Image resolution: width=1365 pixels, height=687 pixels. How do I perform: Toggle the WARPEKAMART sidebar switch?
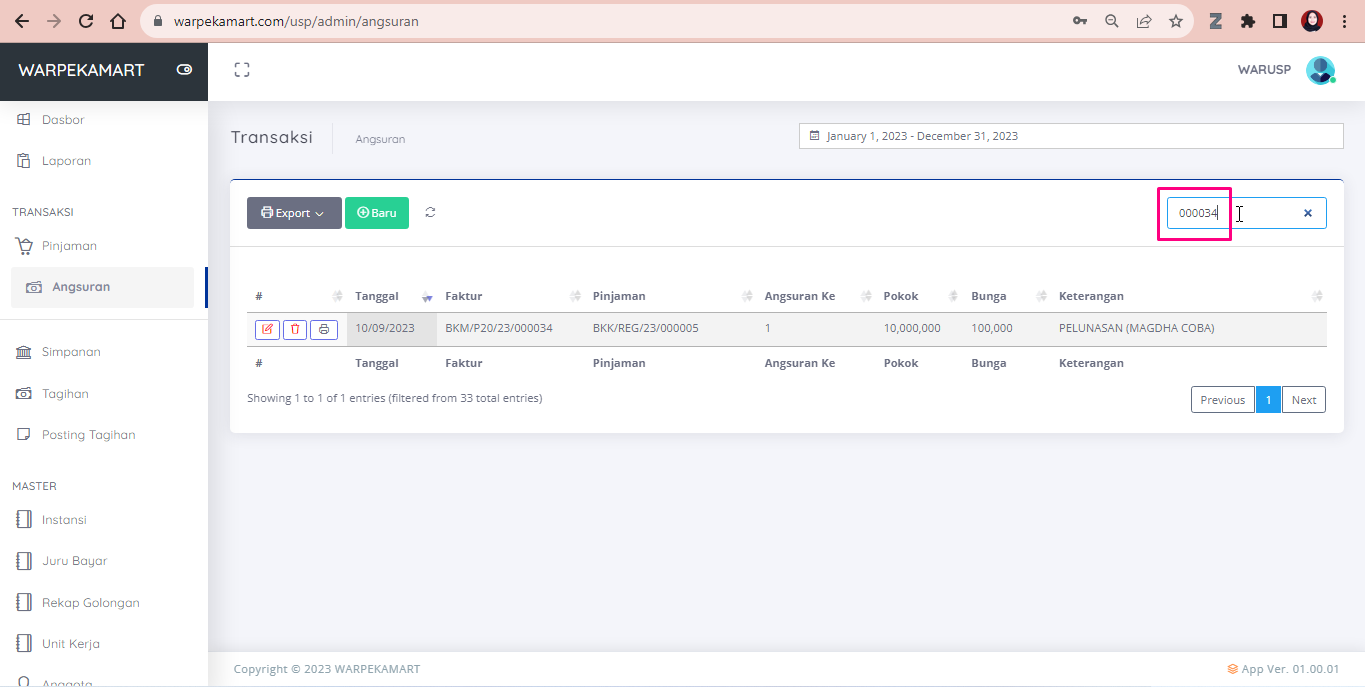pos(184,70)
